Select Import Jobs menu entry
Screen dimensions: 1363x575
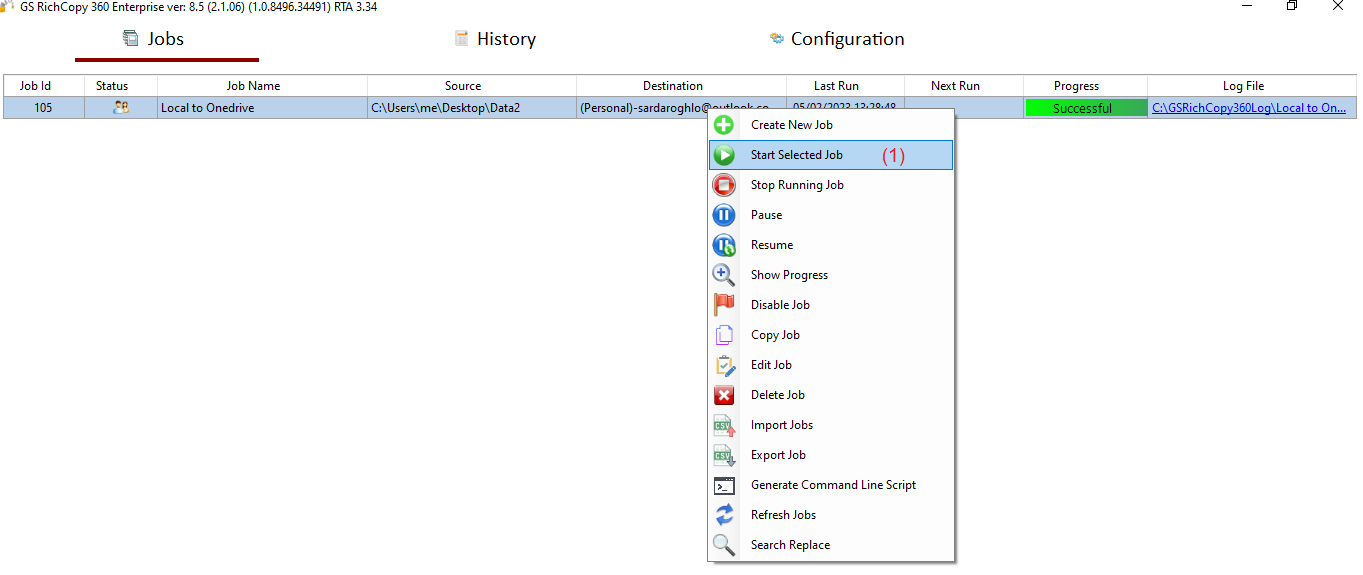pyautogui.click(x=781, y=425)
